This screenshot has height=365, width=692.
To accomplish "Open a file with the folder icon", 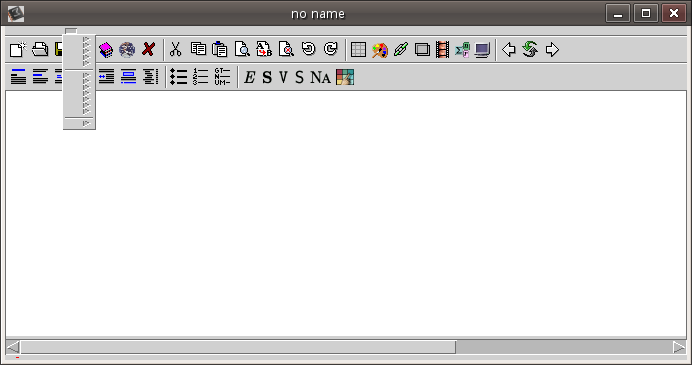I will (40, 49).
